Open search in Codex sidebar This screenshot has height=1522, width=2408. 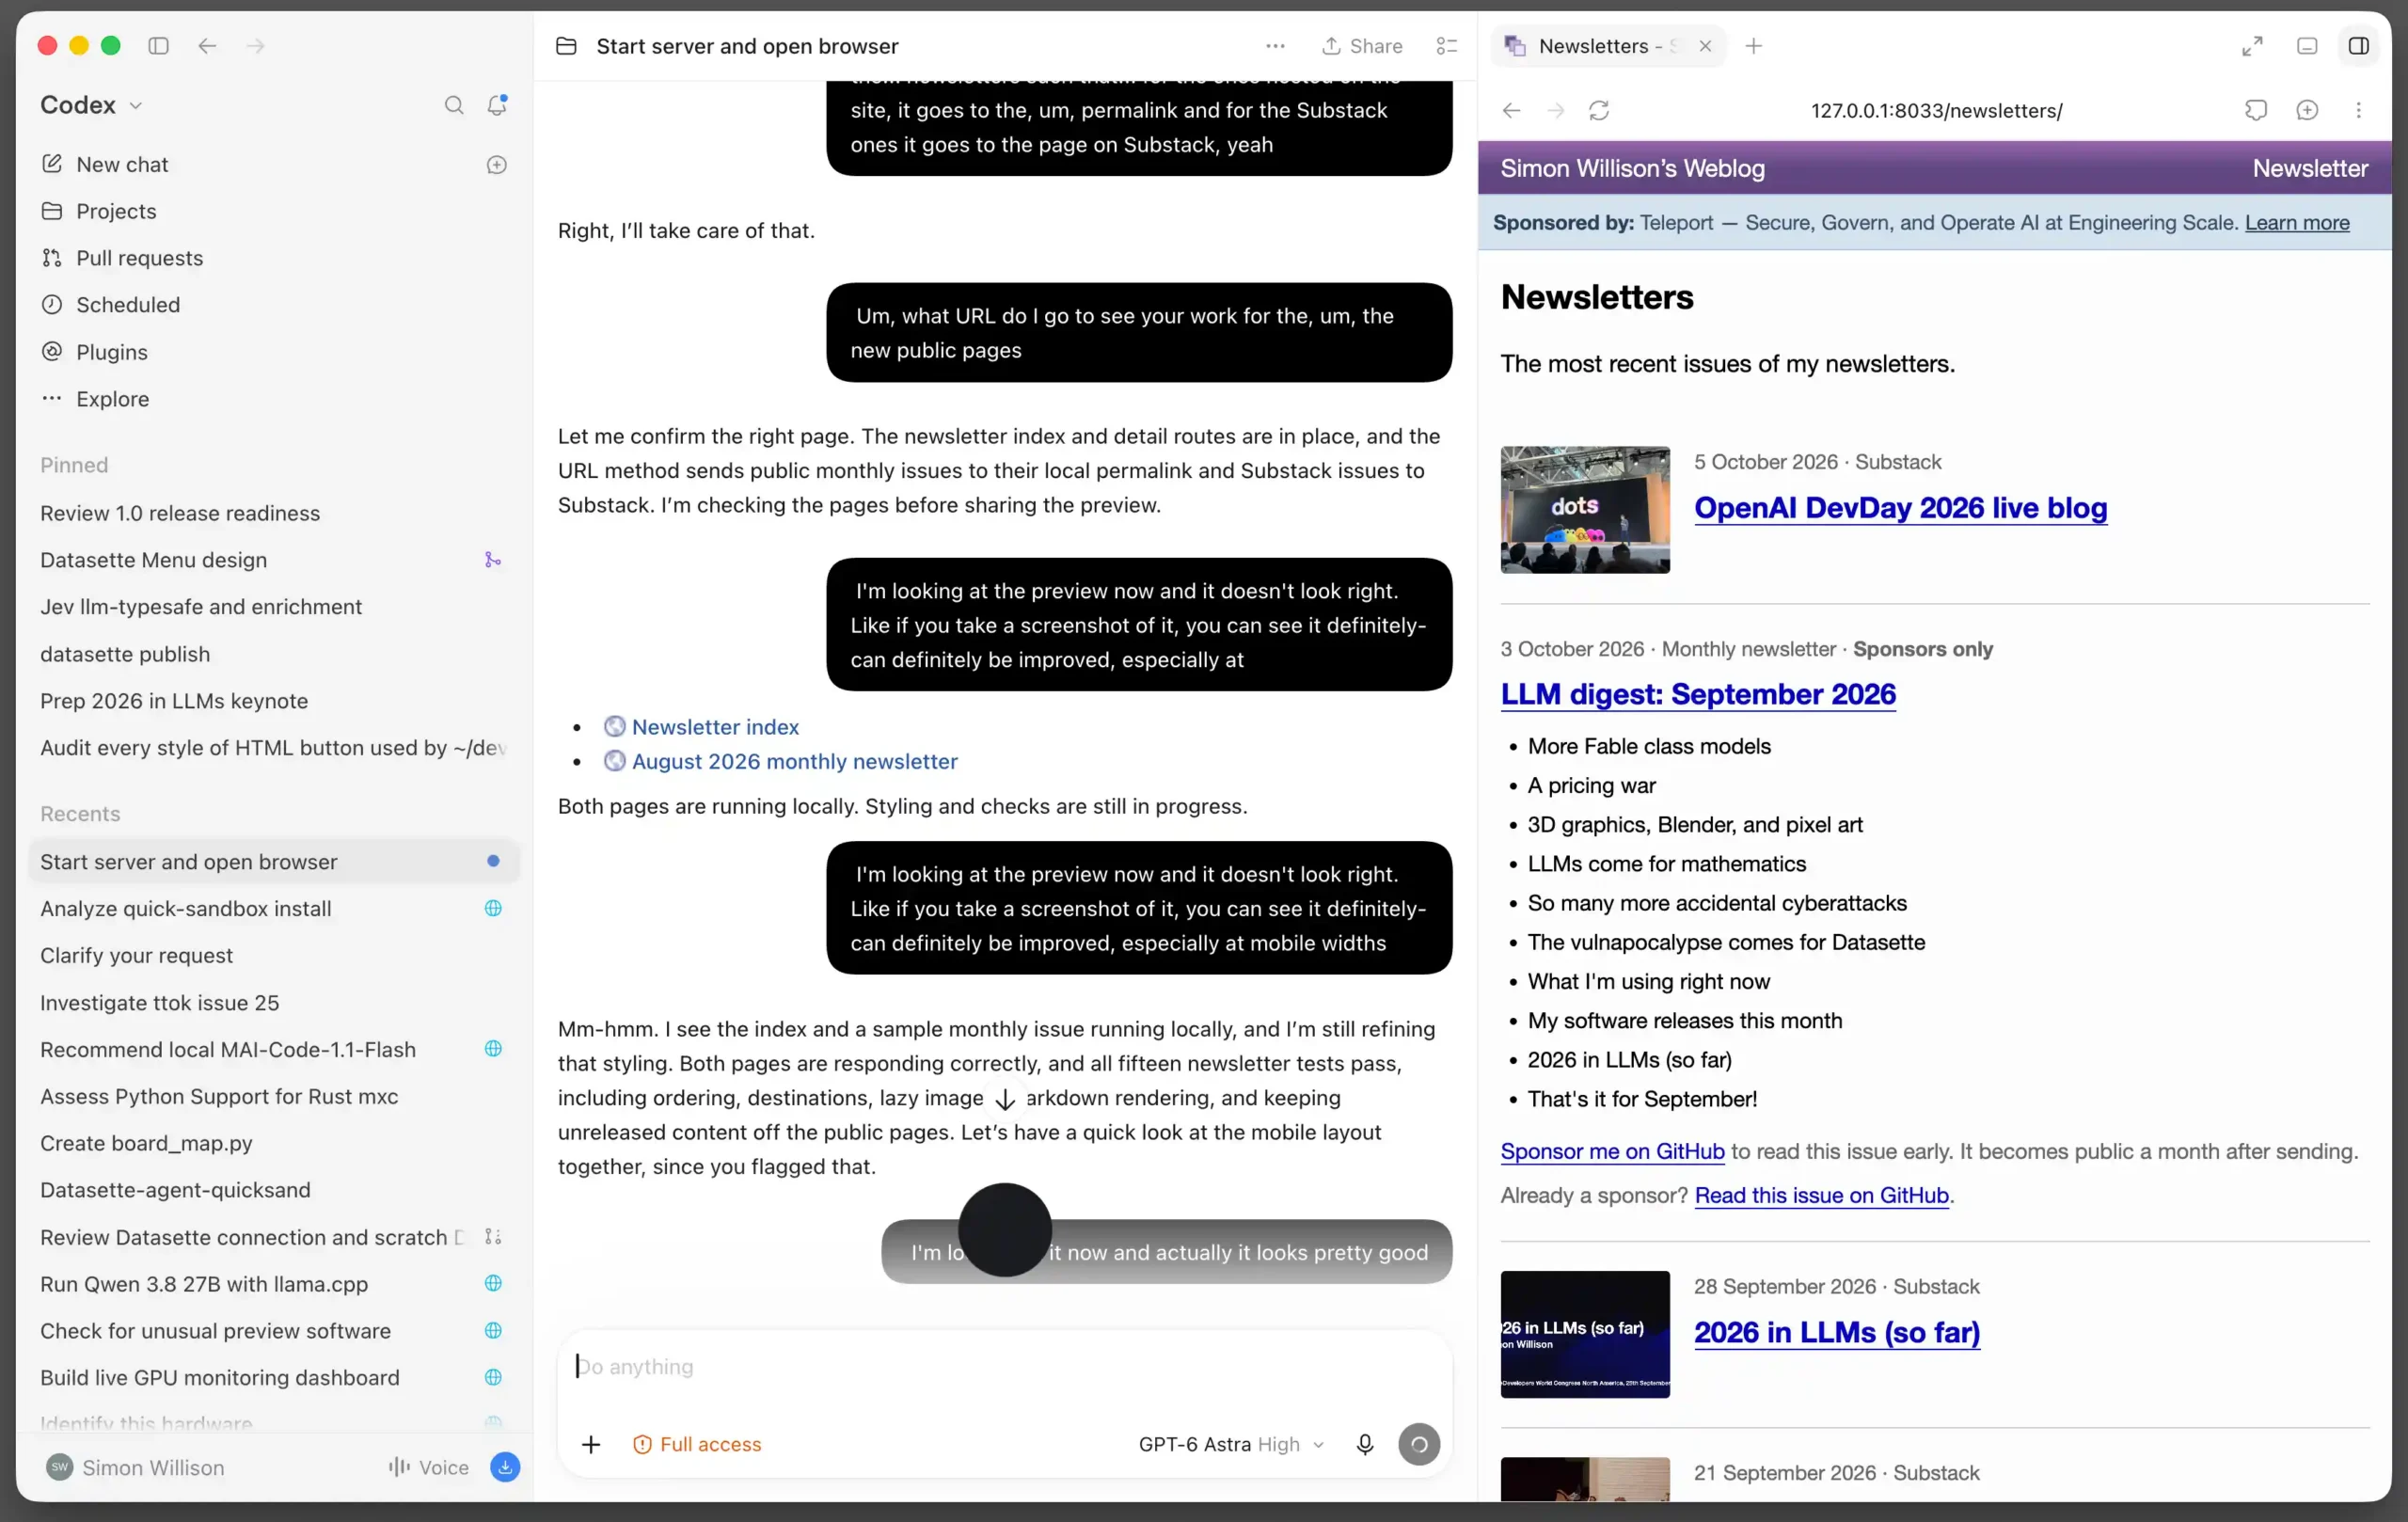coord(454,105)
